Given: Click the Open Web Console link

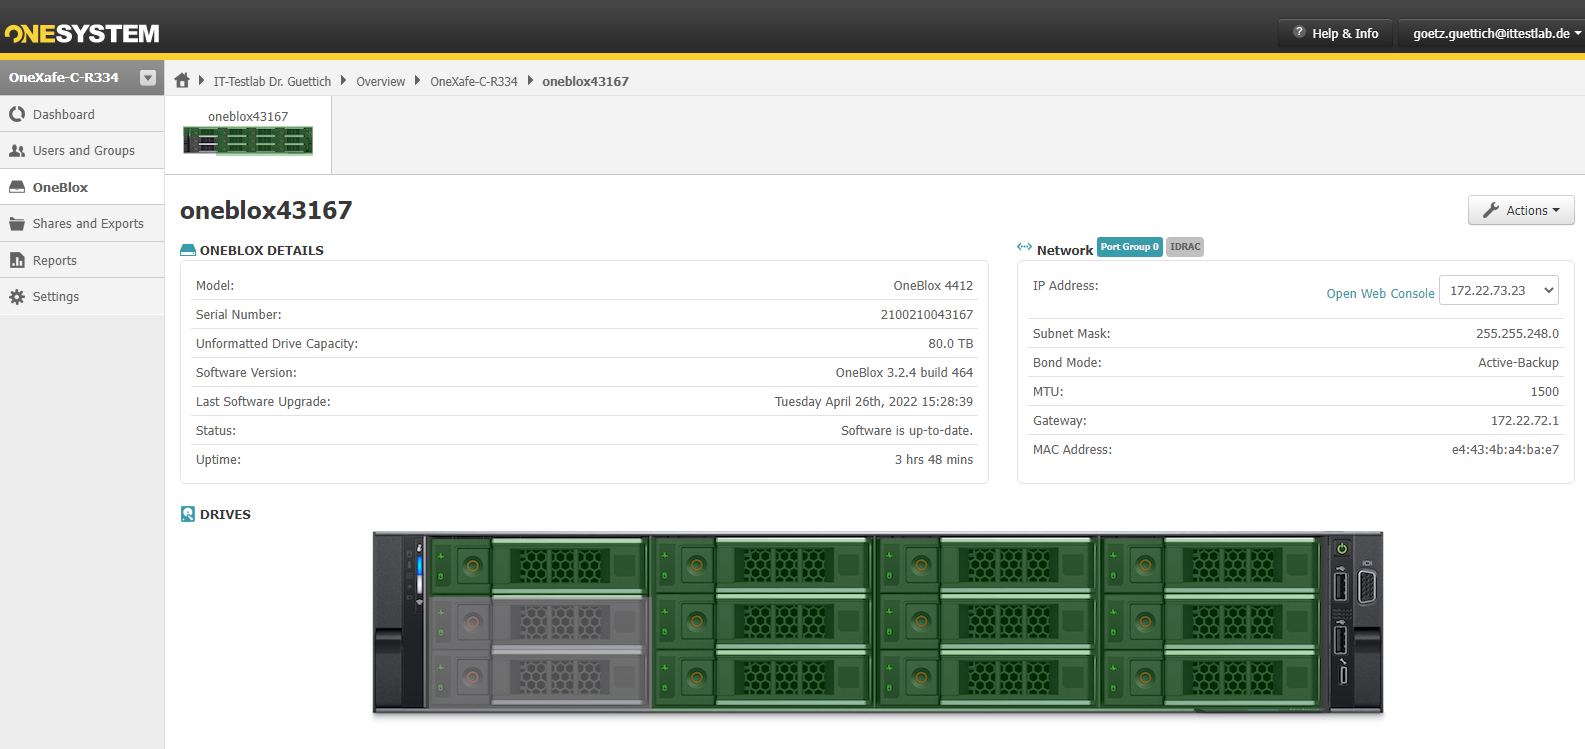Looking at the screenshot, I should (1379, 294).
